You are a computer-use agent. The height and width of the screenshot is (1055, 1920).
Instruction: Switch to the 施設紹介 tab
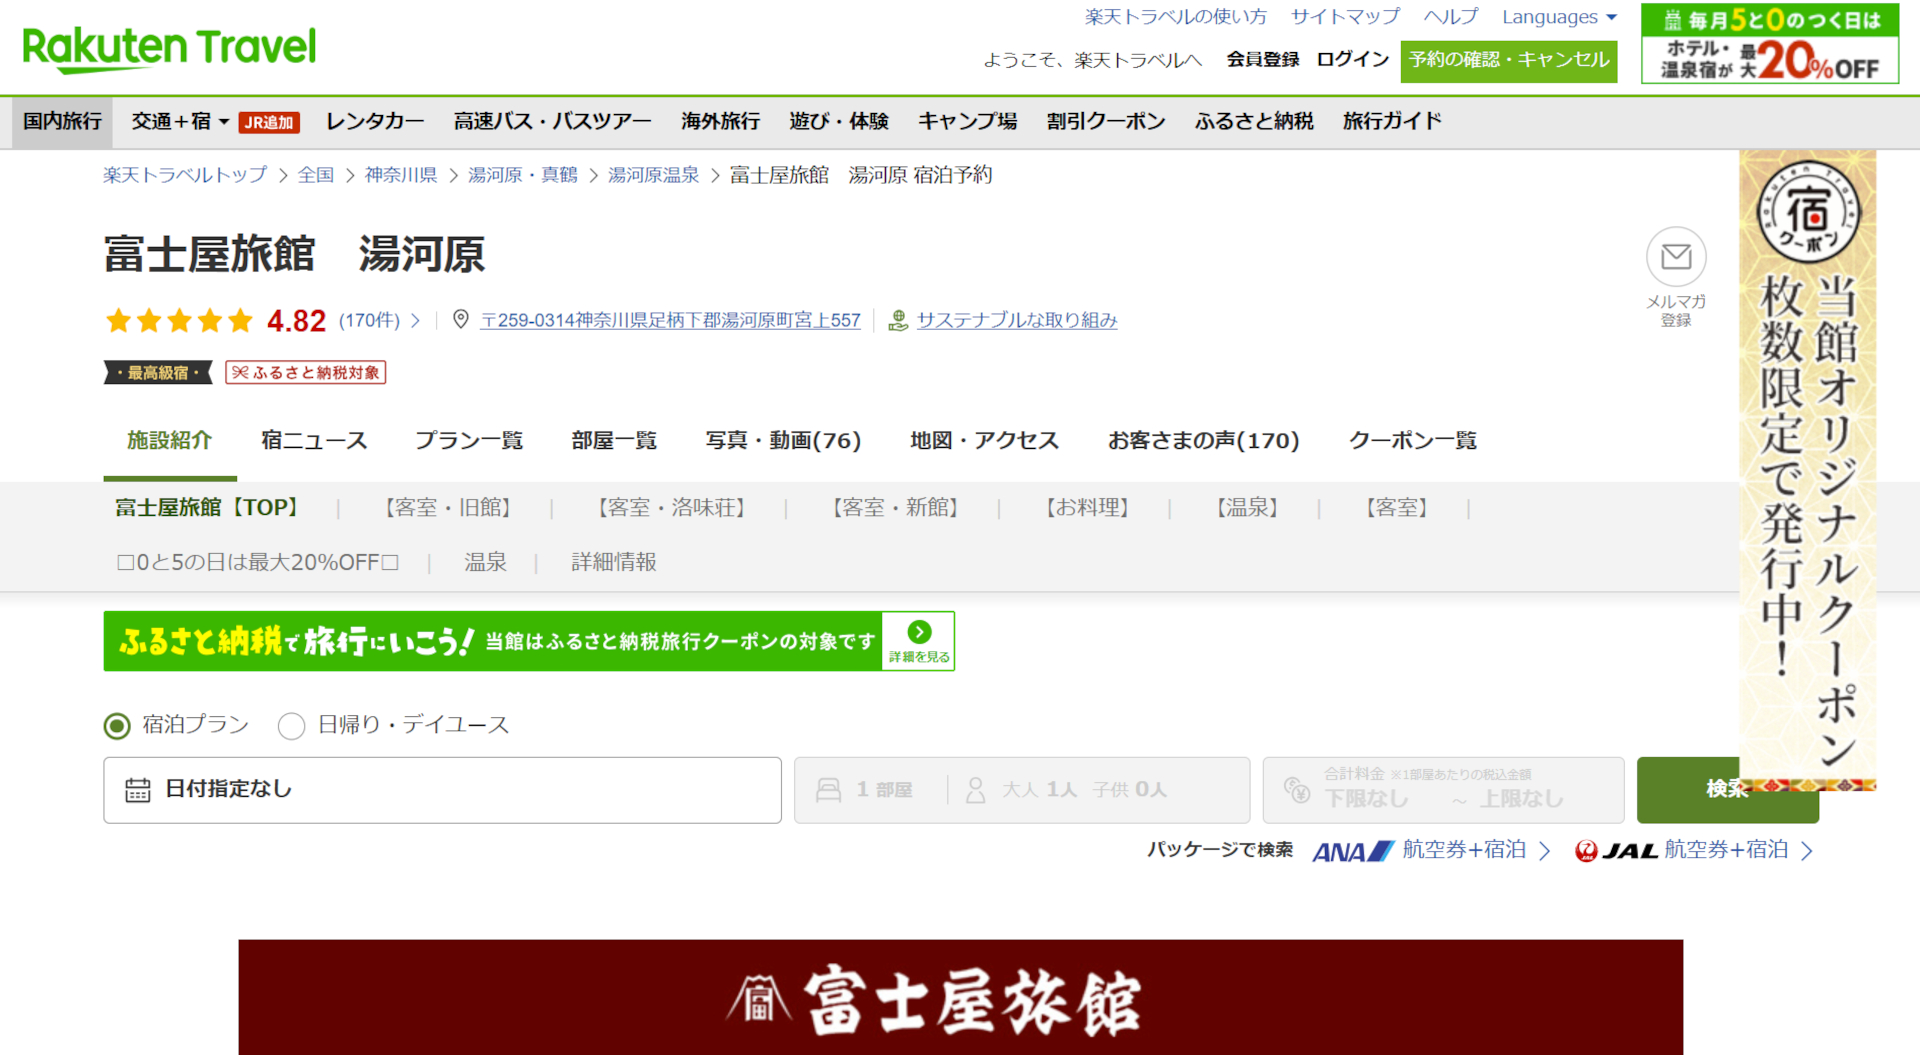point(170,441)
